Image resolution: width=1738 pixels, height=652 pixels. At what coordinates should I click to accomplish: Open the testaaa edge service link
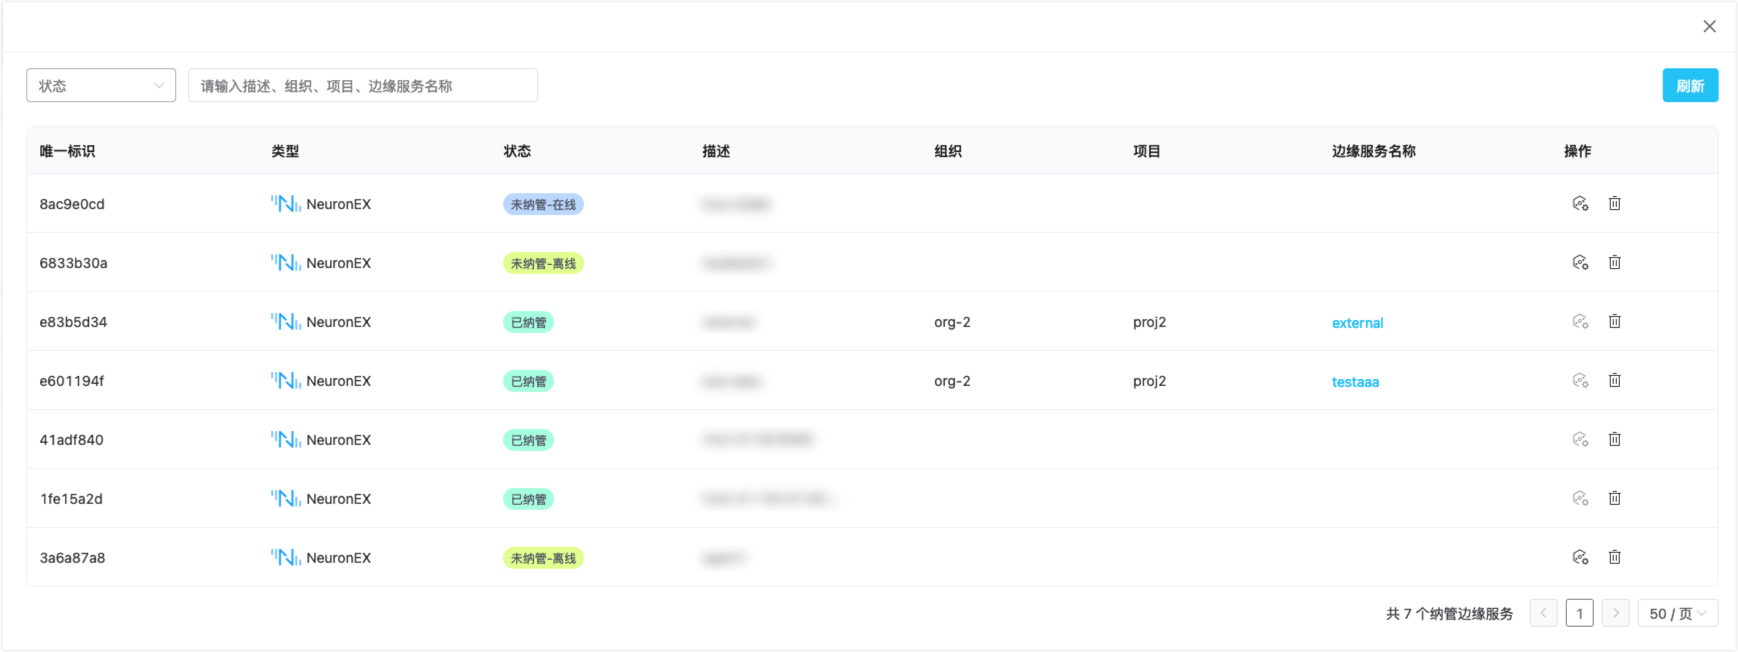point(1355,381)
